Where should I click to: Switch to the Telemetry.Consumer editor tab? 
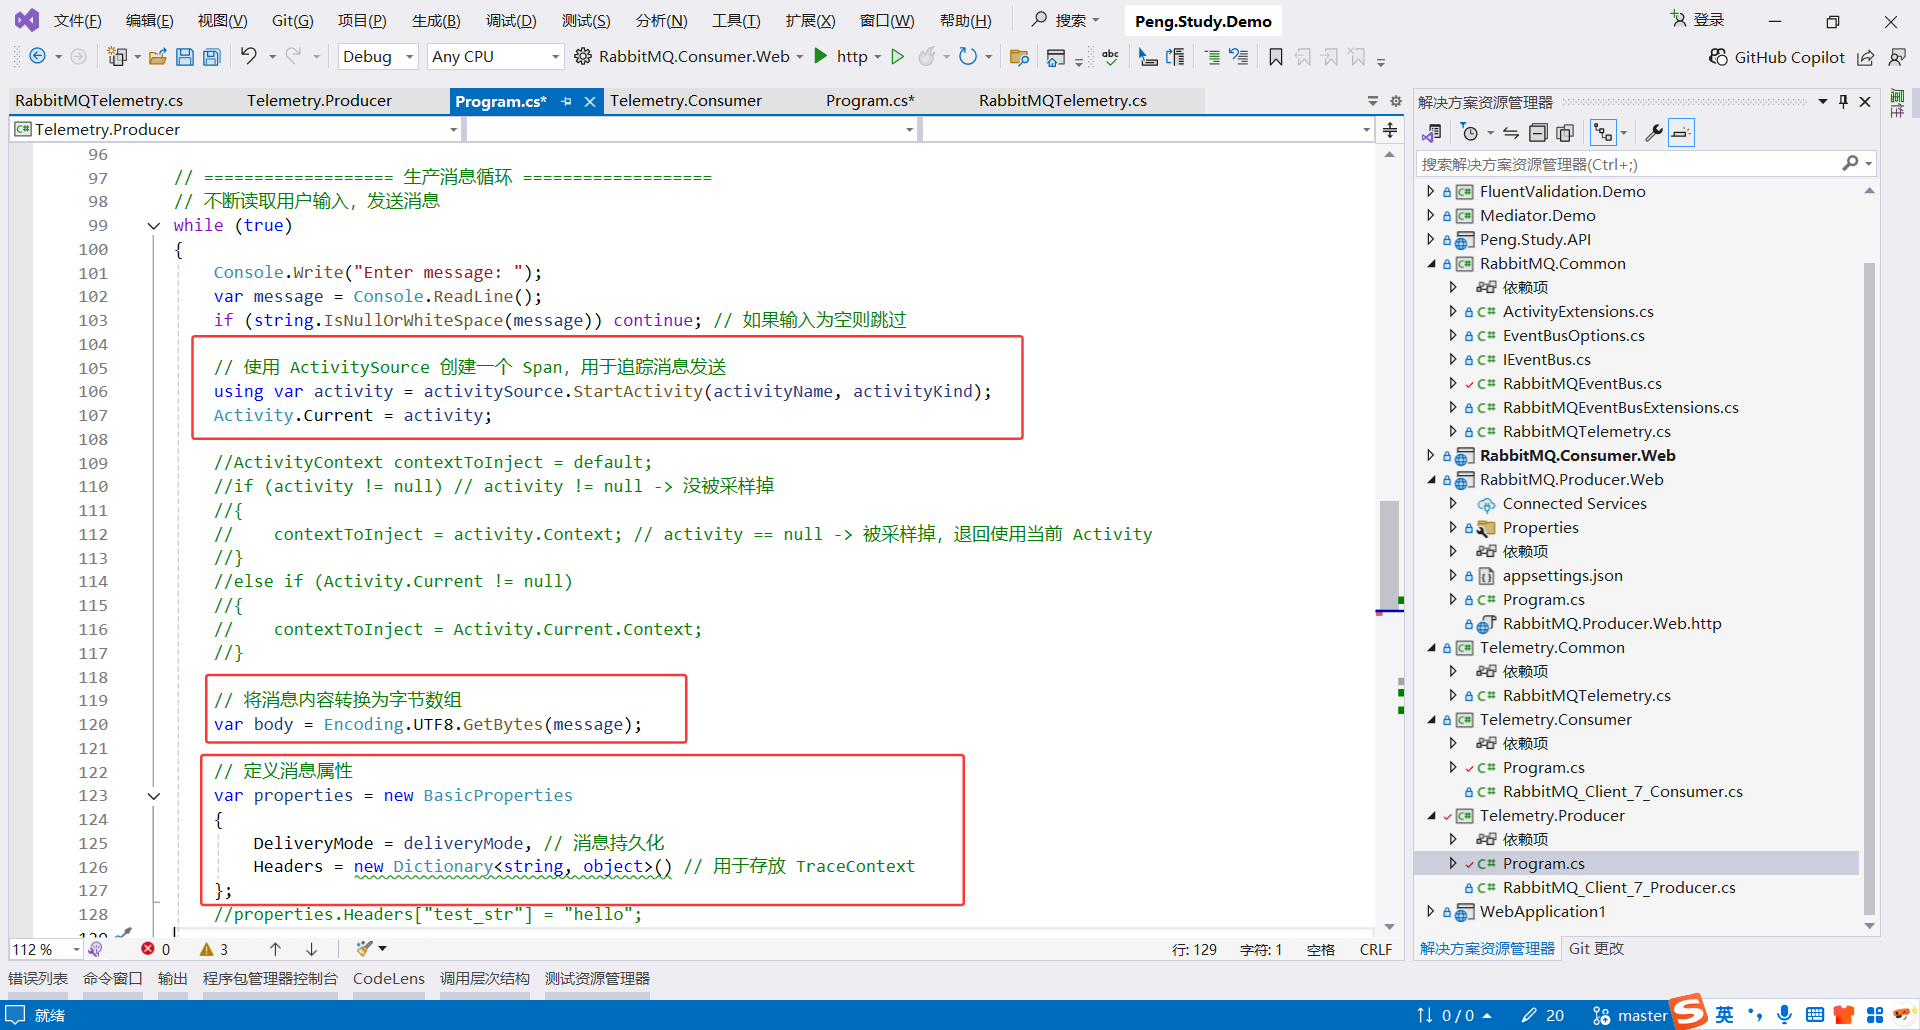click(x=686, y=101)
